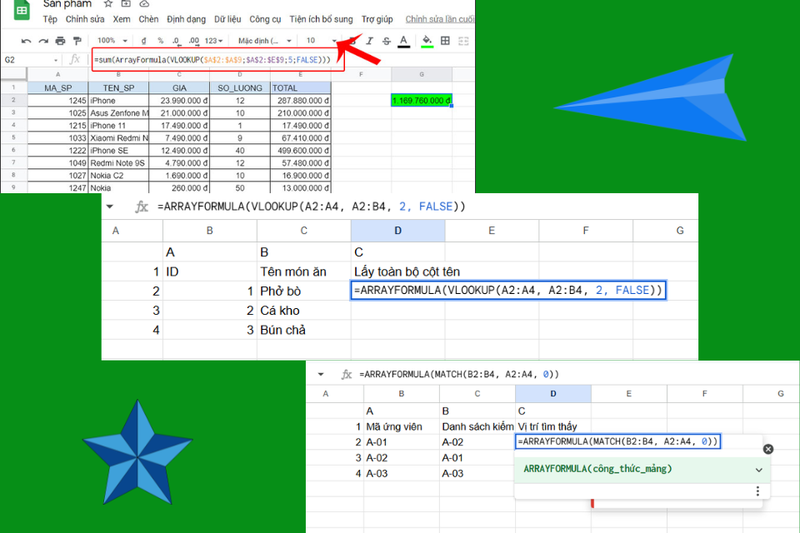Viewport: 800px width, 533px height.
Task: Click the Redo icon in the toolbar
Action: (43, 41)
